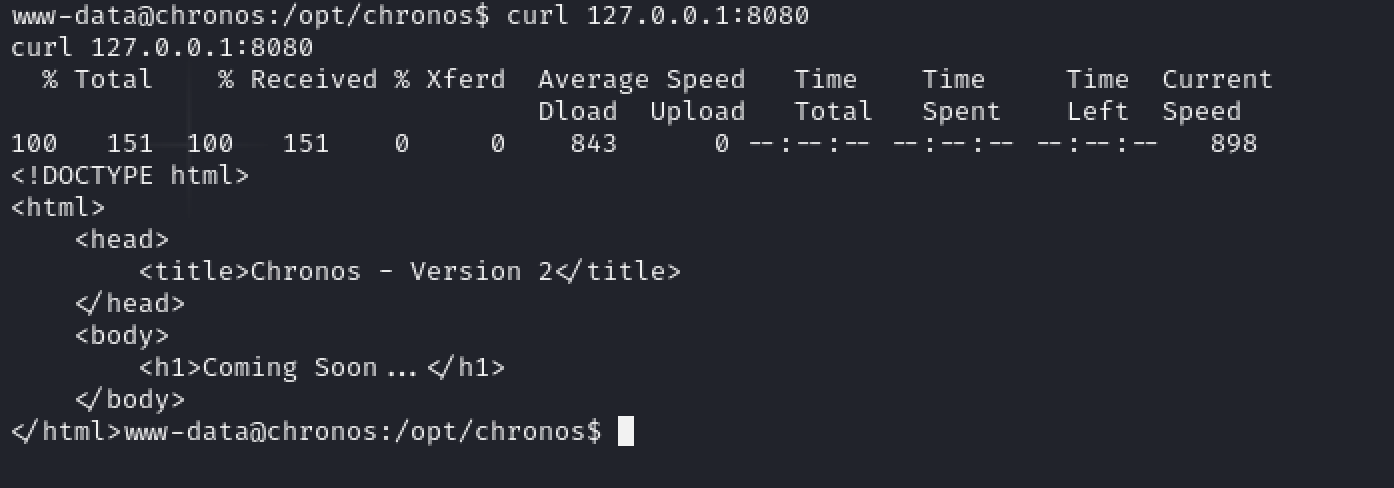Click the Time Left column header
The image size is (1394, 488).
point(1097,95)
